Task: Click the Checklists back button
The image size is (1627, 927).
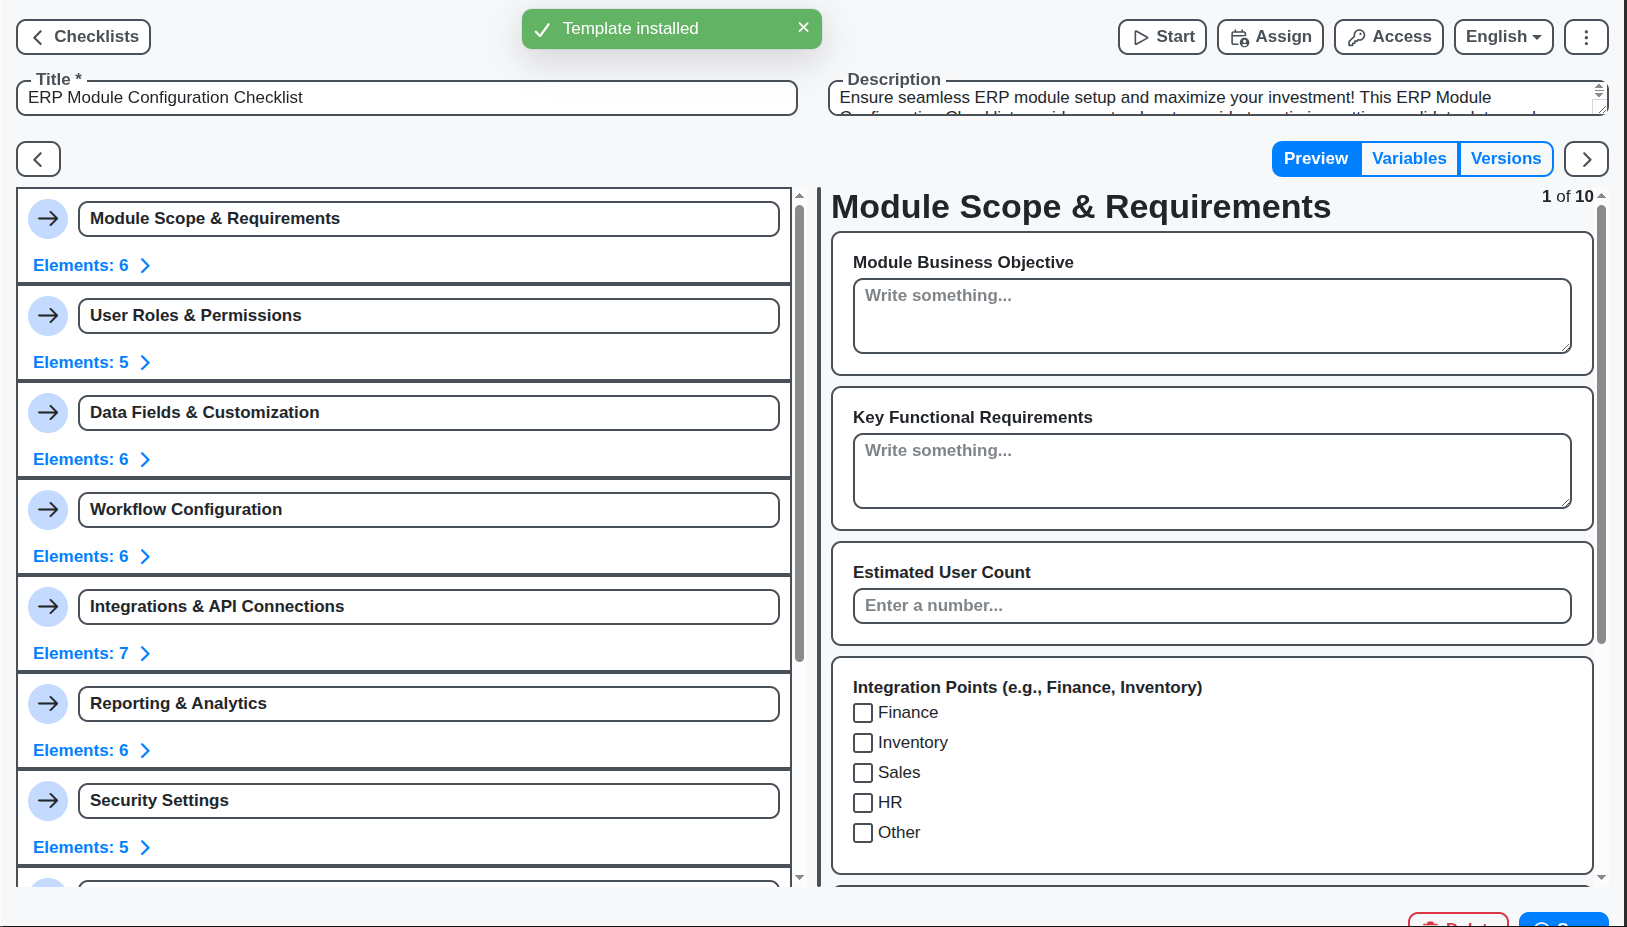Action: point(83,37)
